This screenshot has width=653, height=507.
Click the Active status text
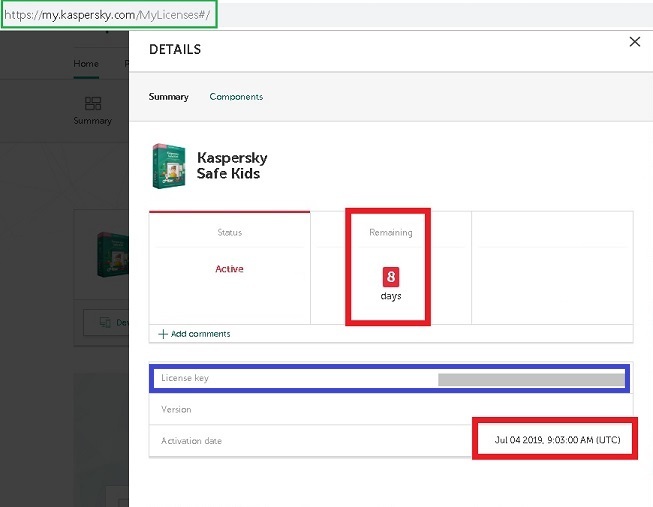(x=229, y=269)
